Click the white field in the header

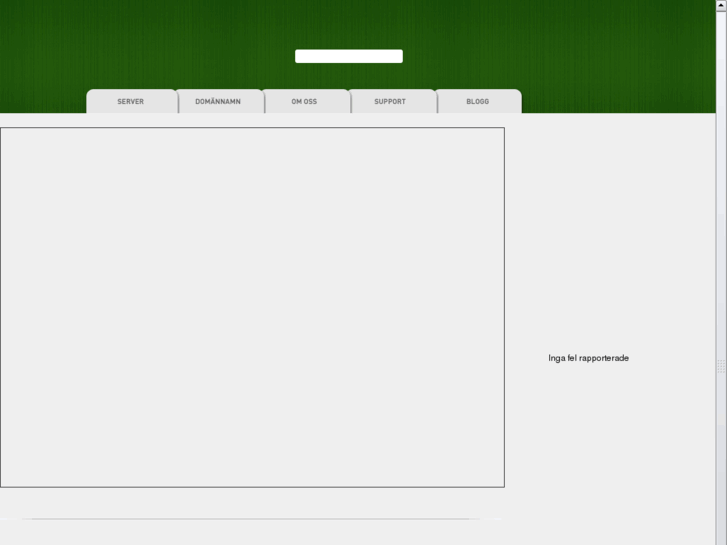[349, 56]
